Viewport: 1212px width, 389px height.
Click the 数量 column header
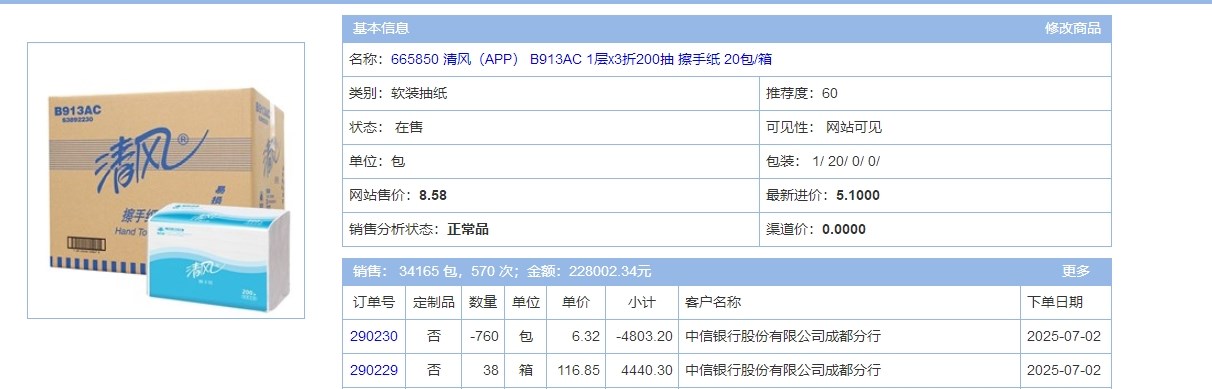tap(484, 302)
